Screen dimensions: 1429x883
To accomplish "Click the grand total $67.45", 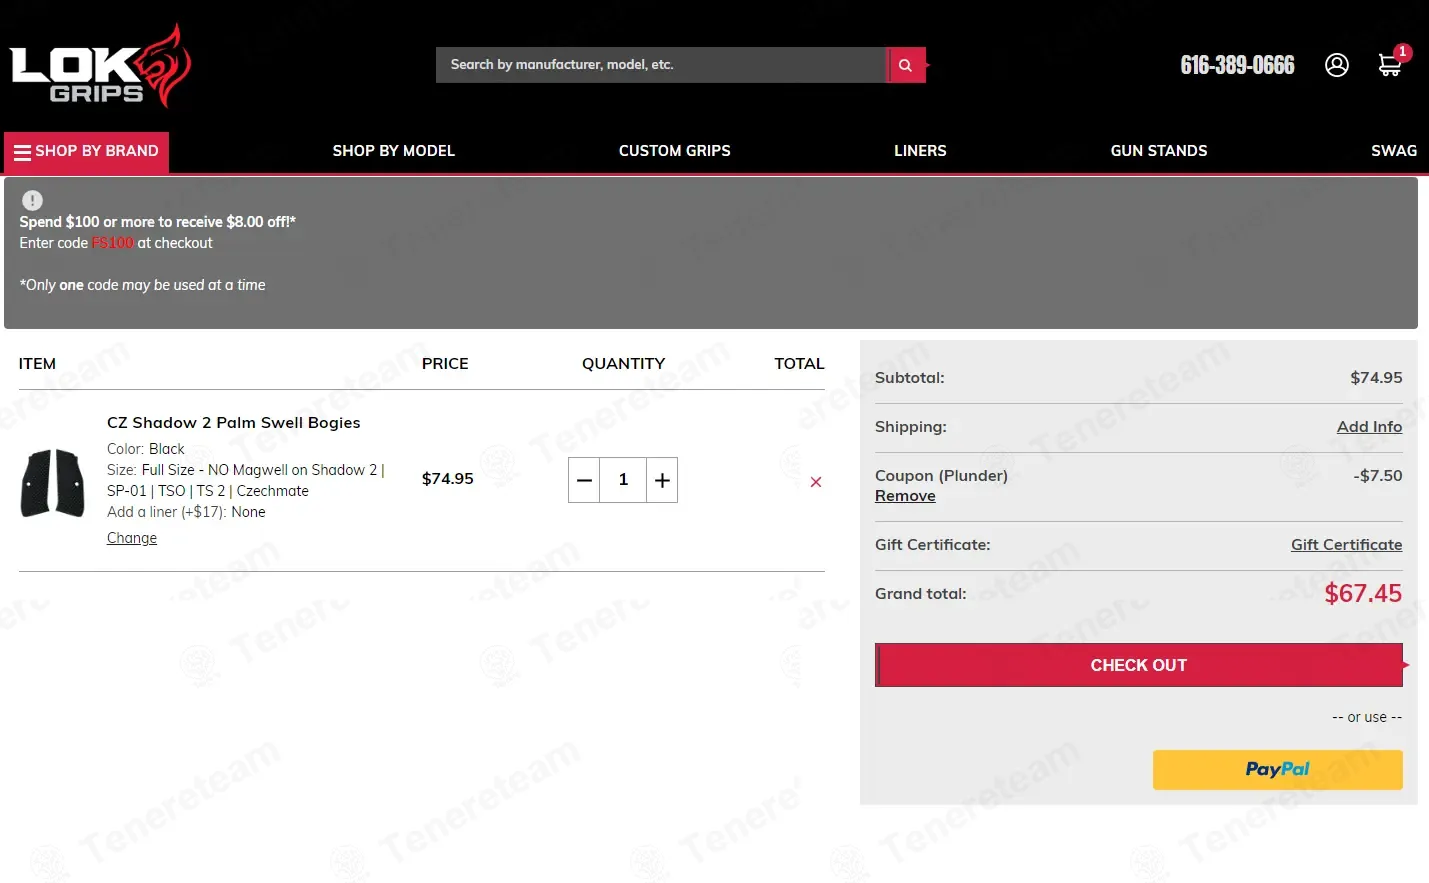I will click(x=1363, y=594).
